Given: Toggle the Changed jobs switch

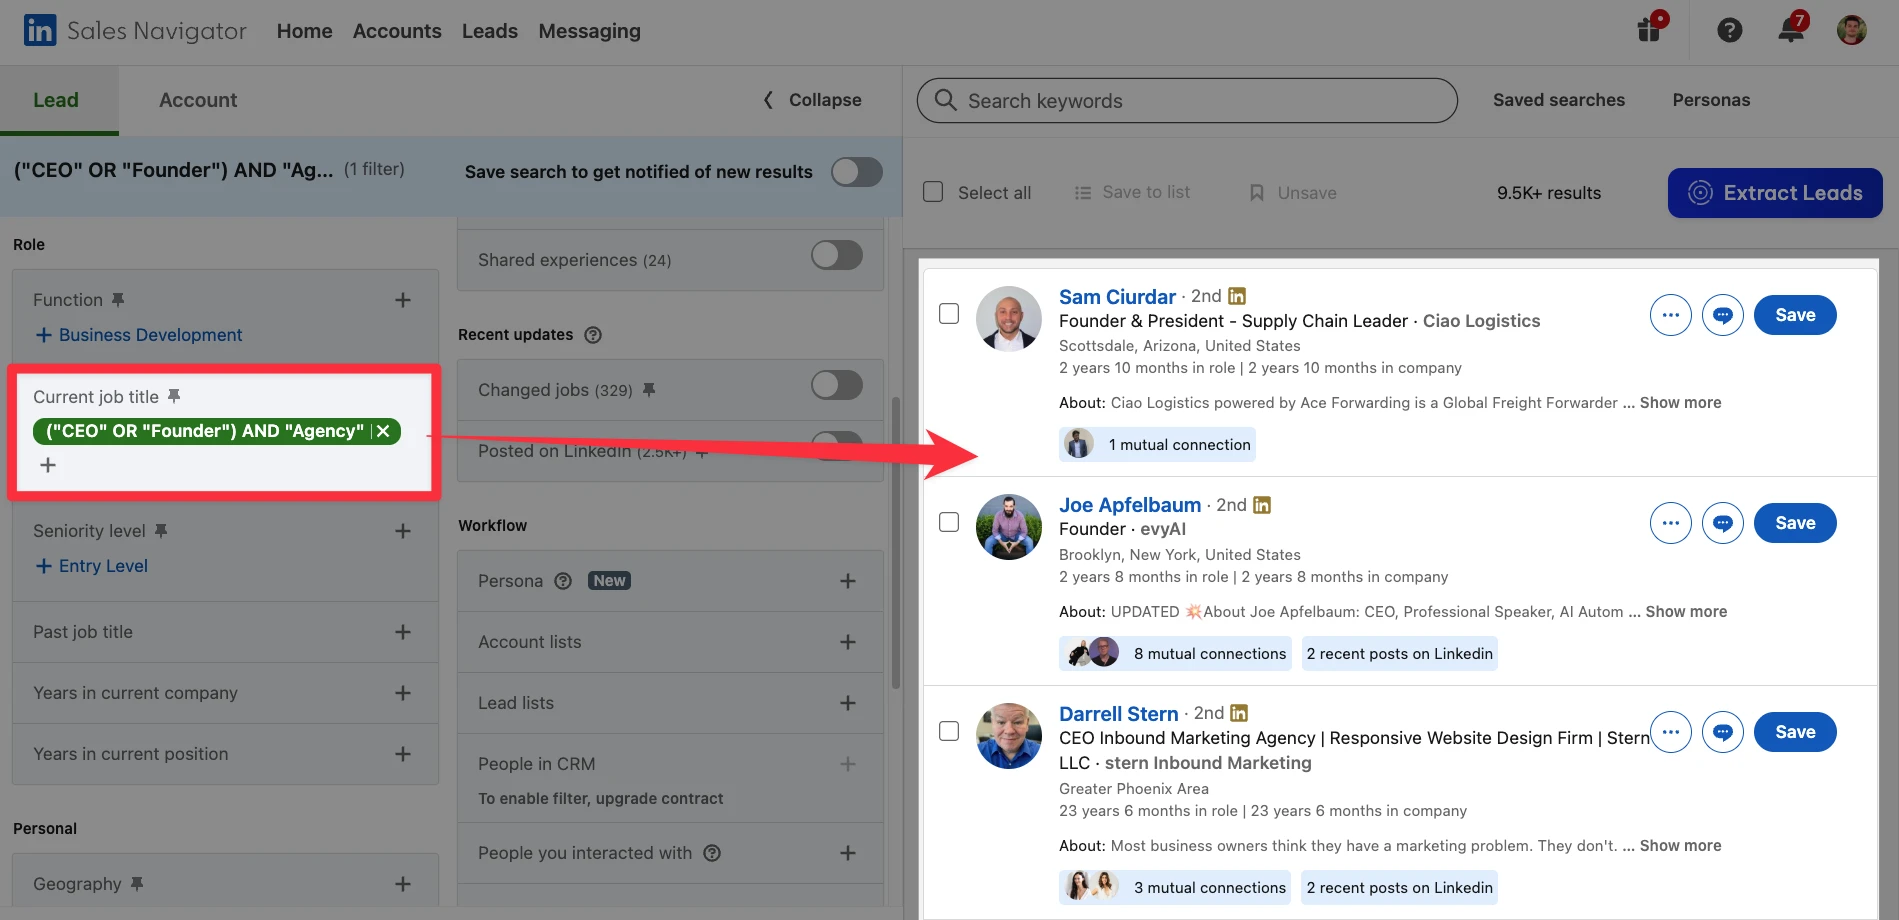Looking at the screenshot, I should click(x=837, y=385).
